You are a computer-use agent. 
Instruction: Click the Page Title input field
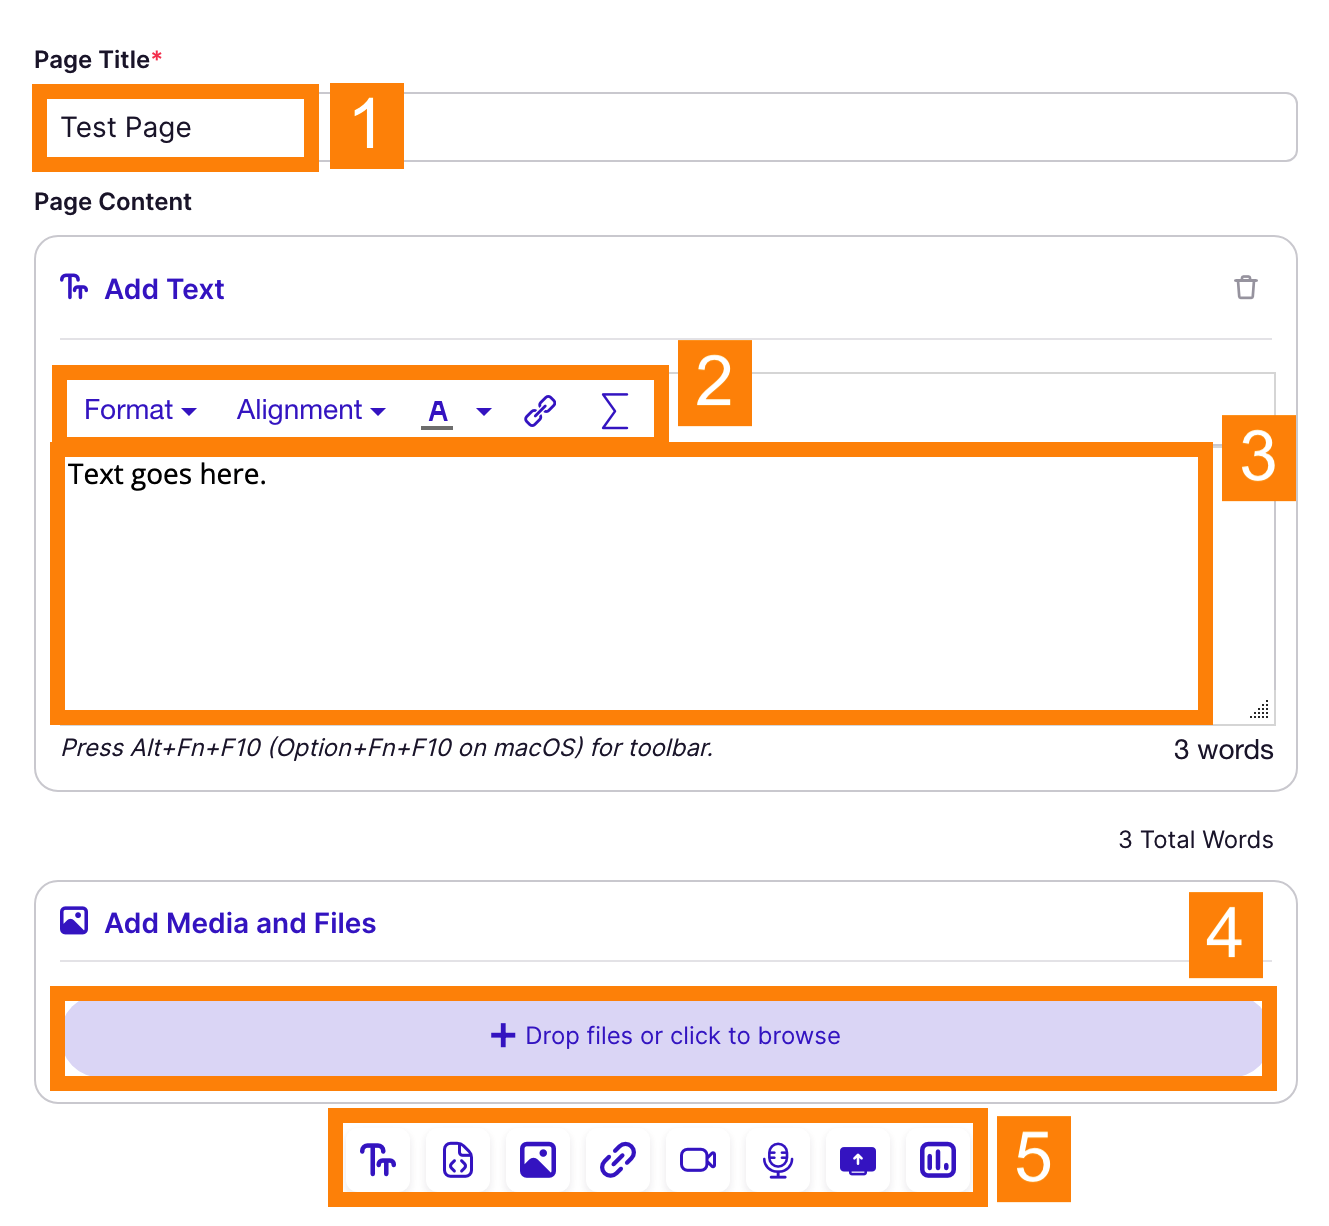[700, 127]
